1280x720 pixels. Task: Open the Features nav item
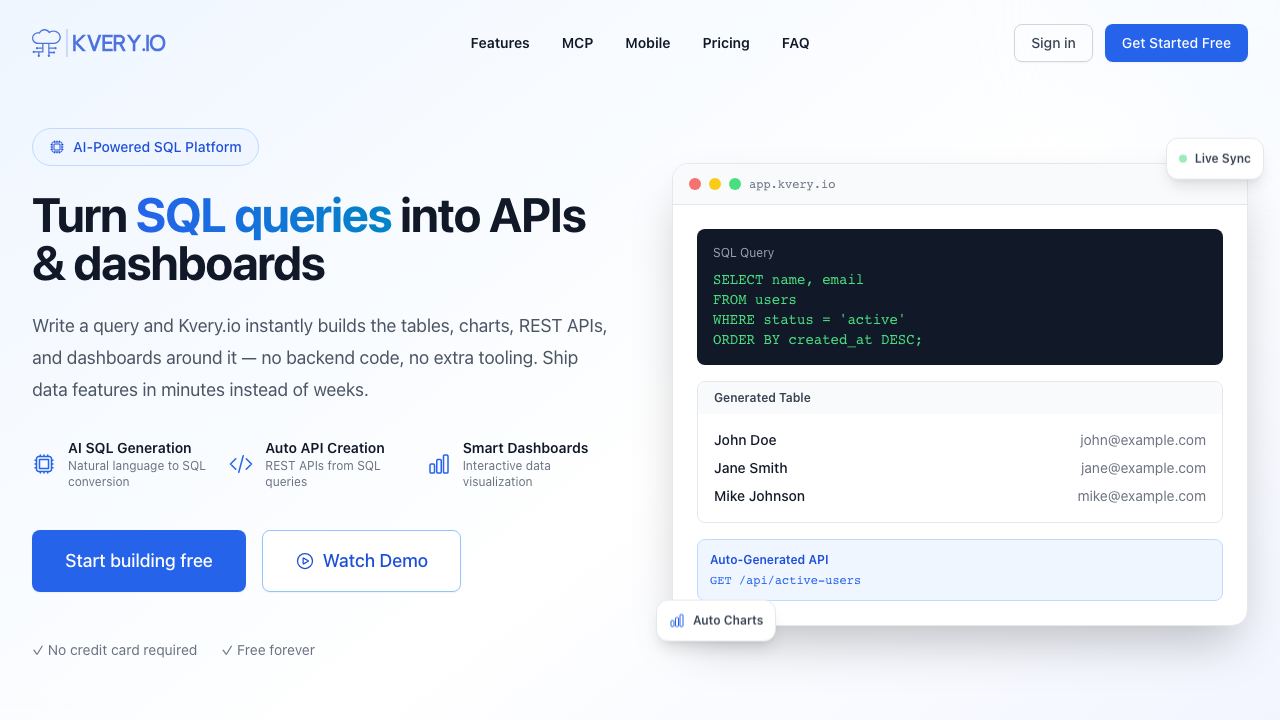tap(500, 43)
